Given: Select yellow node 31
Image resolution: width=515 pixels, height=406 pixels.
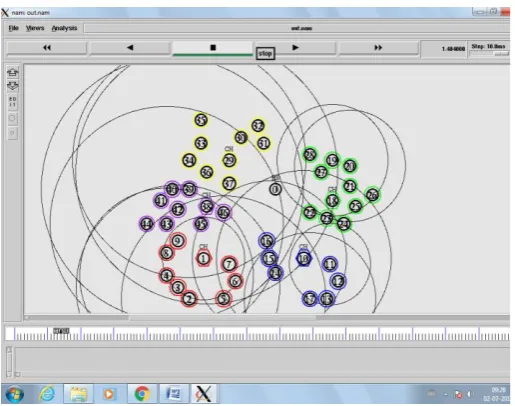Looking at the screenshot, I should (264, 143).
